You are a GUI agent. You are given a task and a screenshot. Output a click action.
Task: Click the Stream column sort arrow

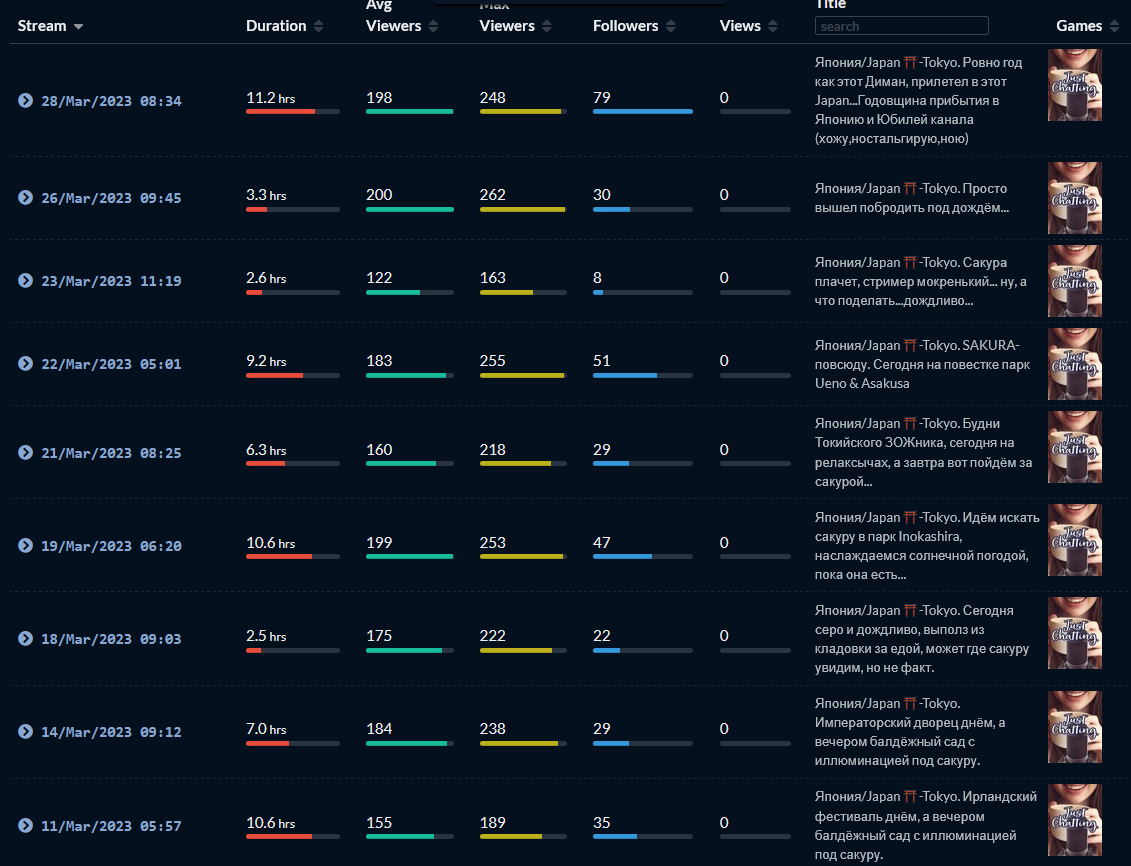pyautogui.click(x=79, y=27)
